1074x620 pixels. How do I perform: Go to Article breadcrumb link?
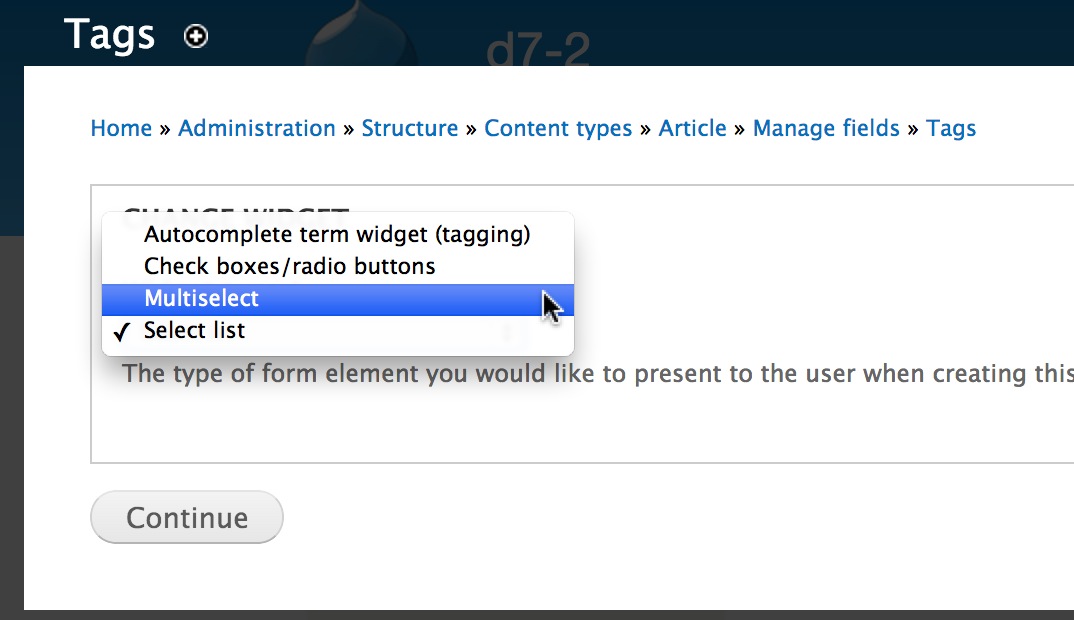point(692,128)
